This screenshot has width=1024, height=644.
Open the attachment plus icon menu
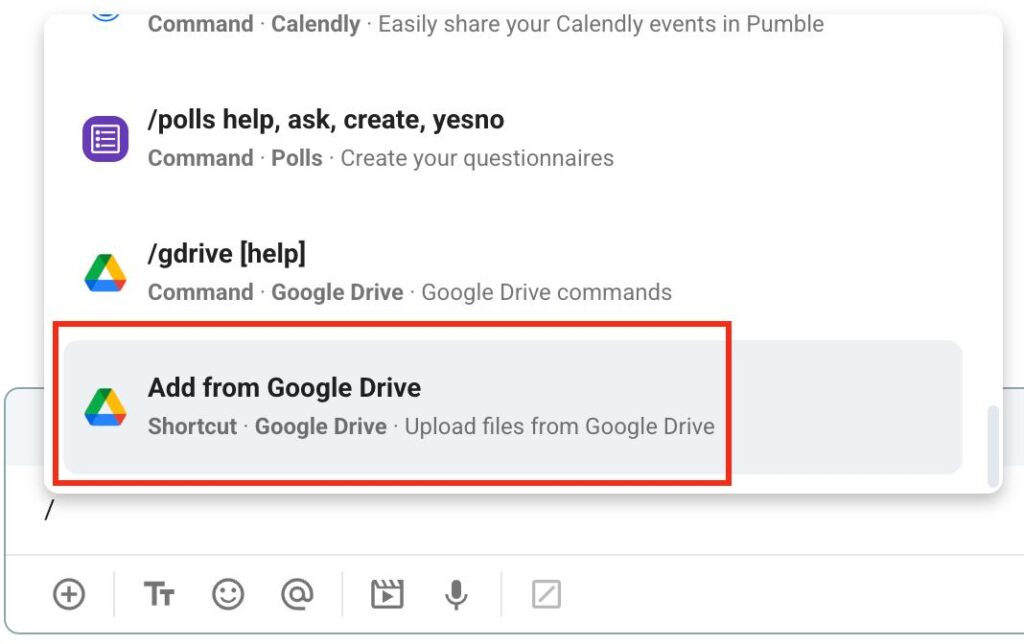(x=68, y=593)
